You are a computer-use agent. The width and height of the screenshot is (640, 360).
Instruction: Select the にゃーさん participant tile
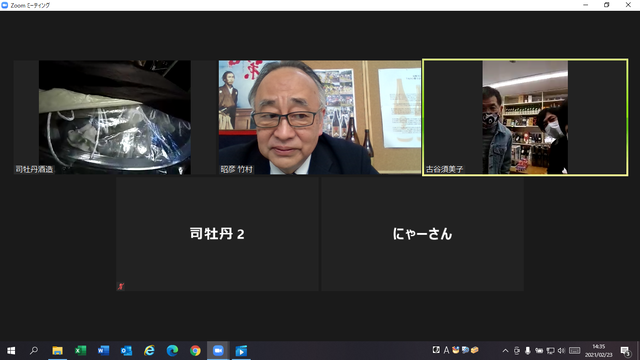422,234
